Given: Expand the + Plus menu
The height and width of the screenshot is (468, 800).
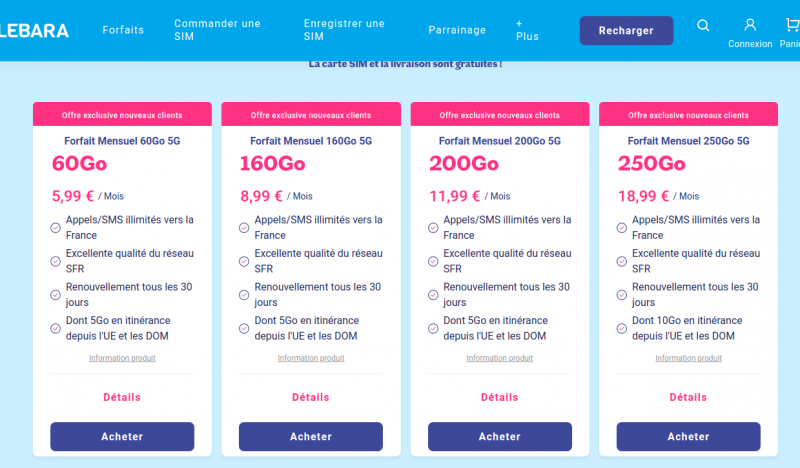Looking at the screenshot, I should [x=527, y=30].
